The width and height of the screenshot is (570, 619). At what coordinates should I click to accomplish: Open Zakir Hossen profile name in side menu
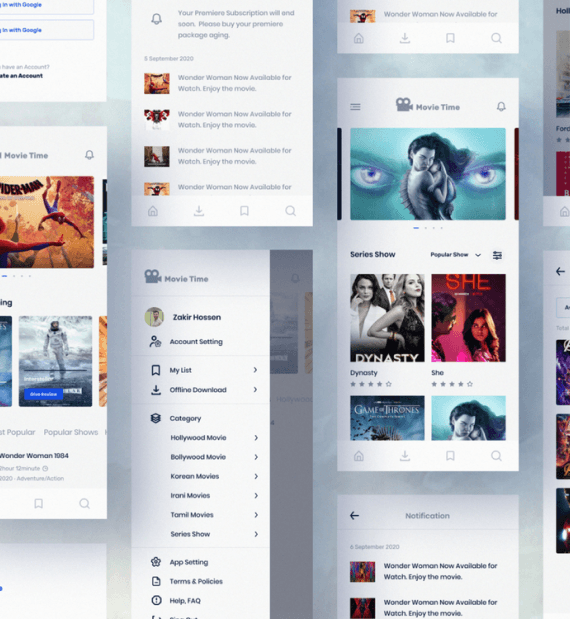(197, 317)
